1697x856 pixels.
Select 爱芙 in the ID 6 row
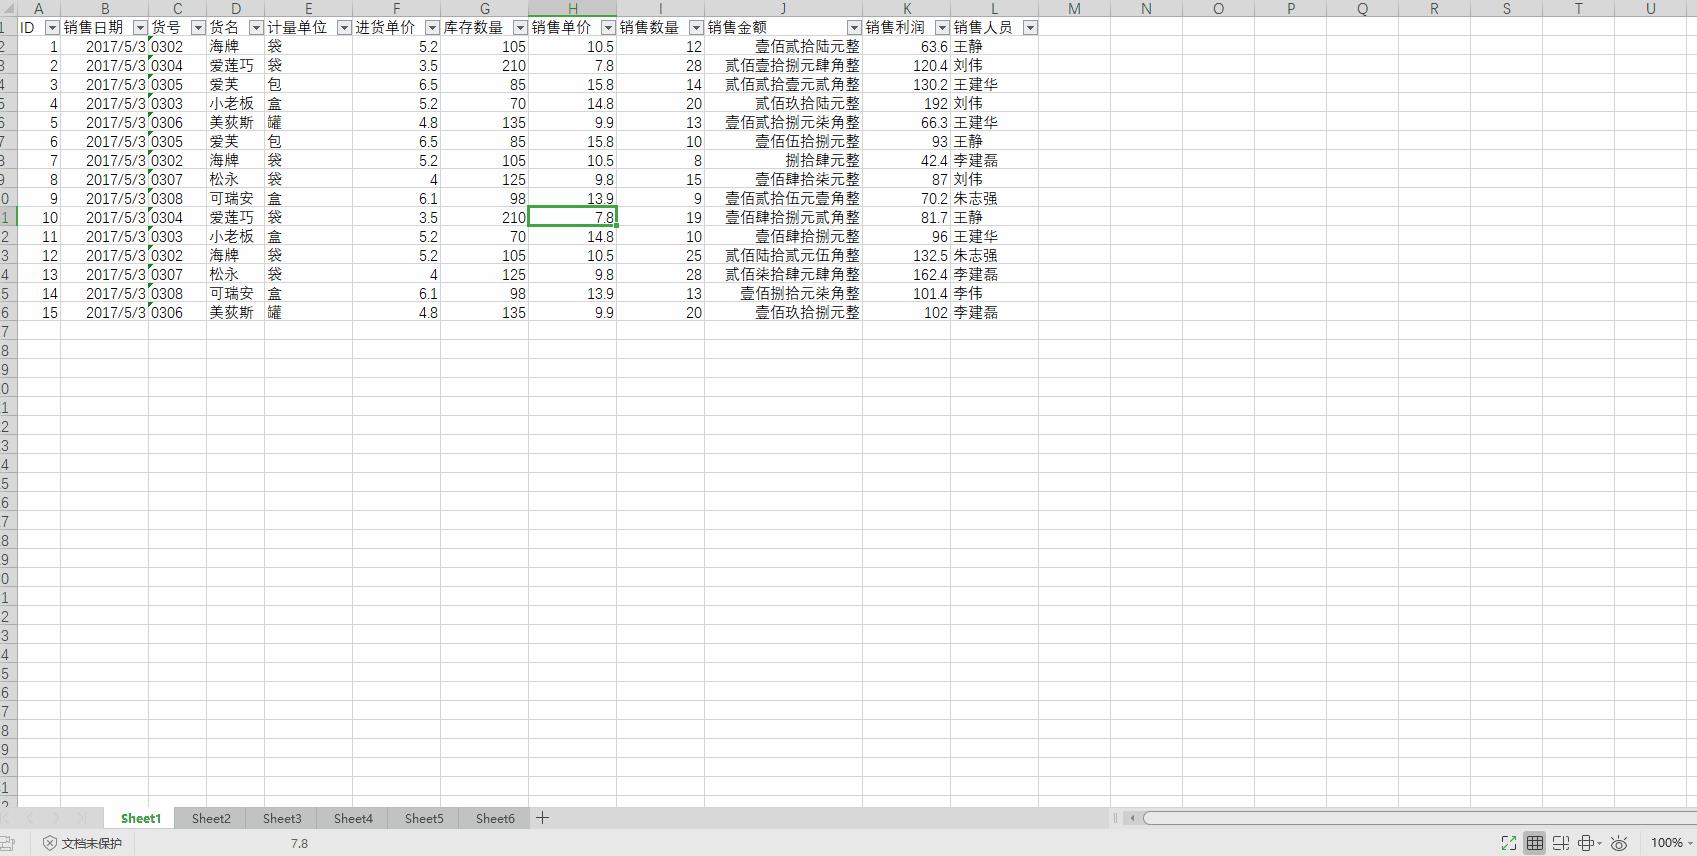(x=235, y=142)
